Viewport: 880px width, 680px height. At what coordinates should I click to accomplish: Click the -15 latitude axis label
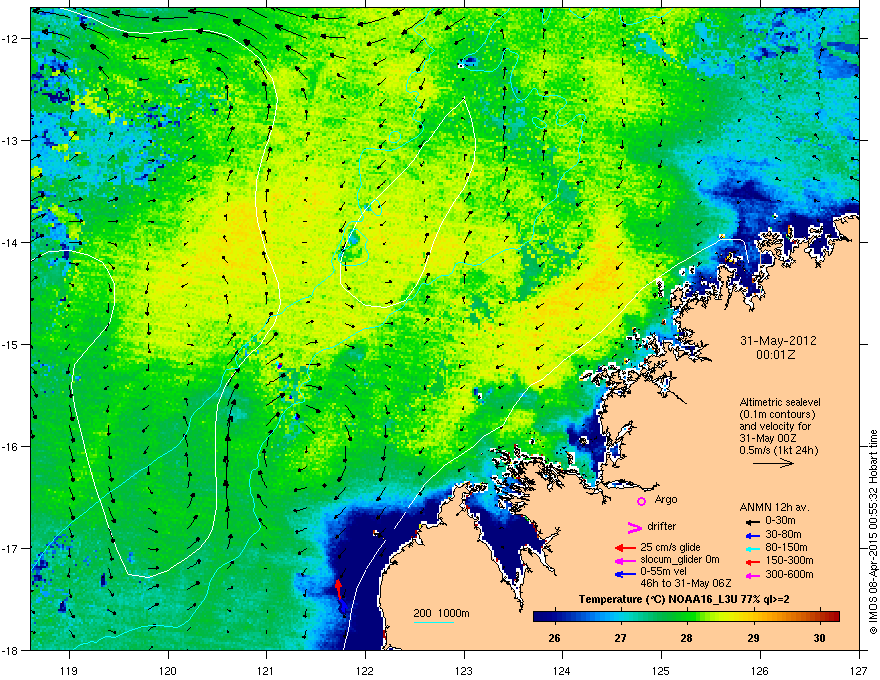[11, 345]
